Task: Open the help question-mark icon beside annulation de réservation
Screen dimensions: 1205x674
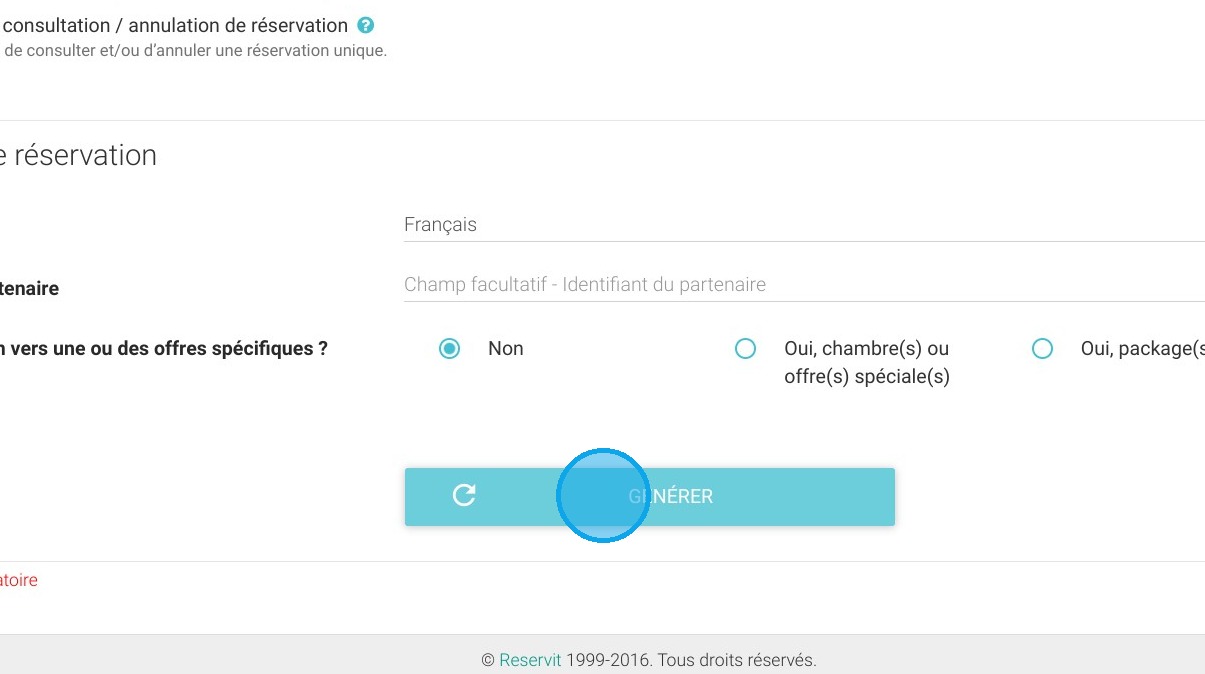Action: [x=366, y=26]
